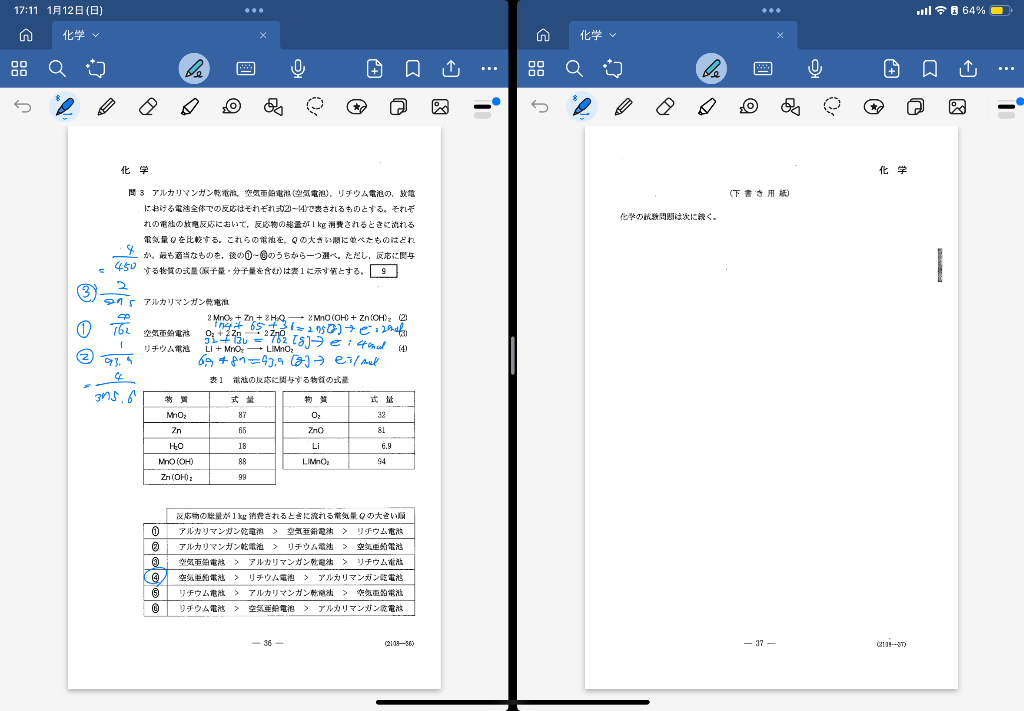Open pen stroke thickness selector in left pane

point(483,105)
